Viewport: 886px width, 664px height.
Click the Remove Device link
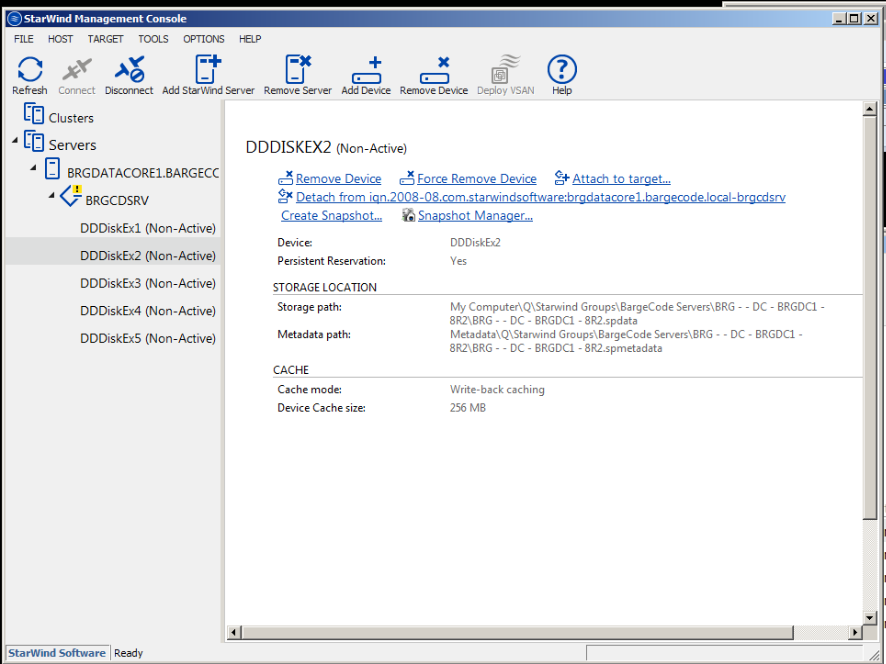click(x=338, y=179)
